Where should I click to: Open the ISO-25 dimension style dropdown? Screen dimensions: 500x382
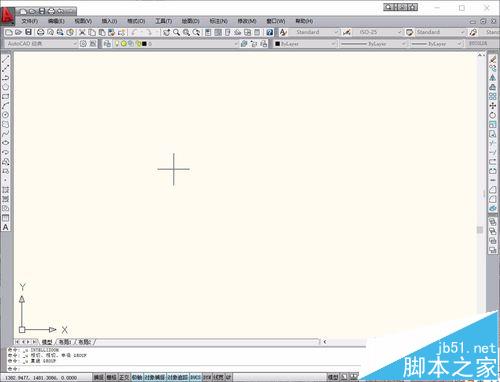point(378,32)
